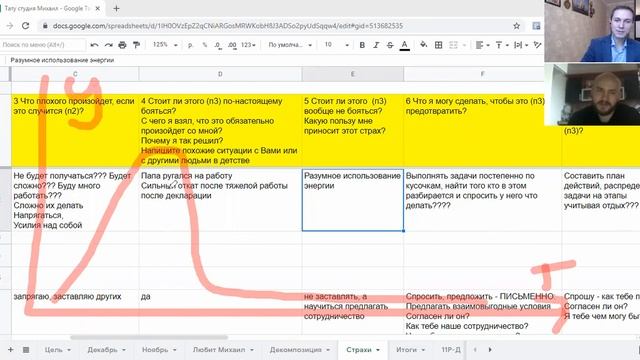Toggle strikethrough formatting

tap(390, 45)
